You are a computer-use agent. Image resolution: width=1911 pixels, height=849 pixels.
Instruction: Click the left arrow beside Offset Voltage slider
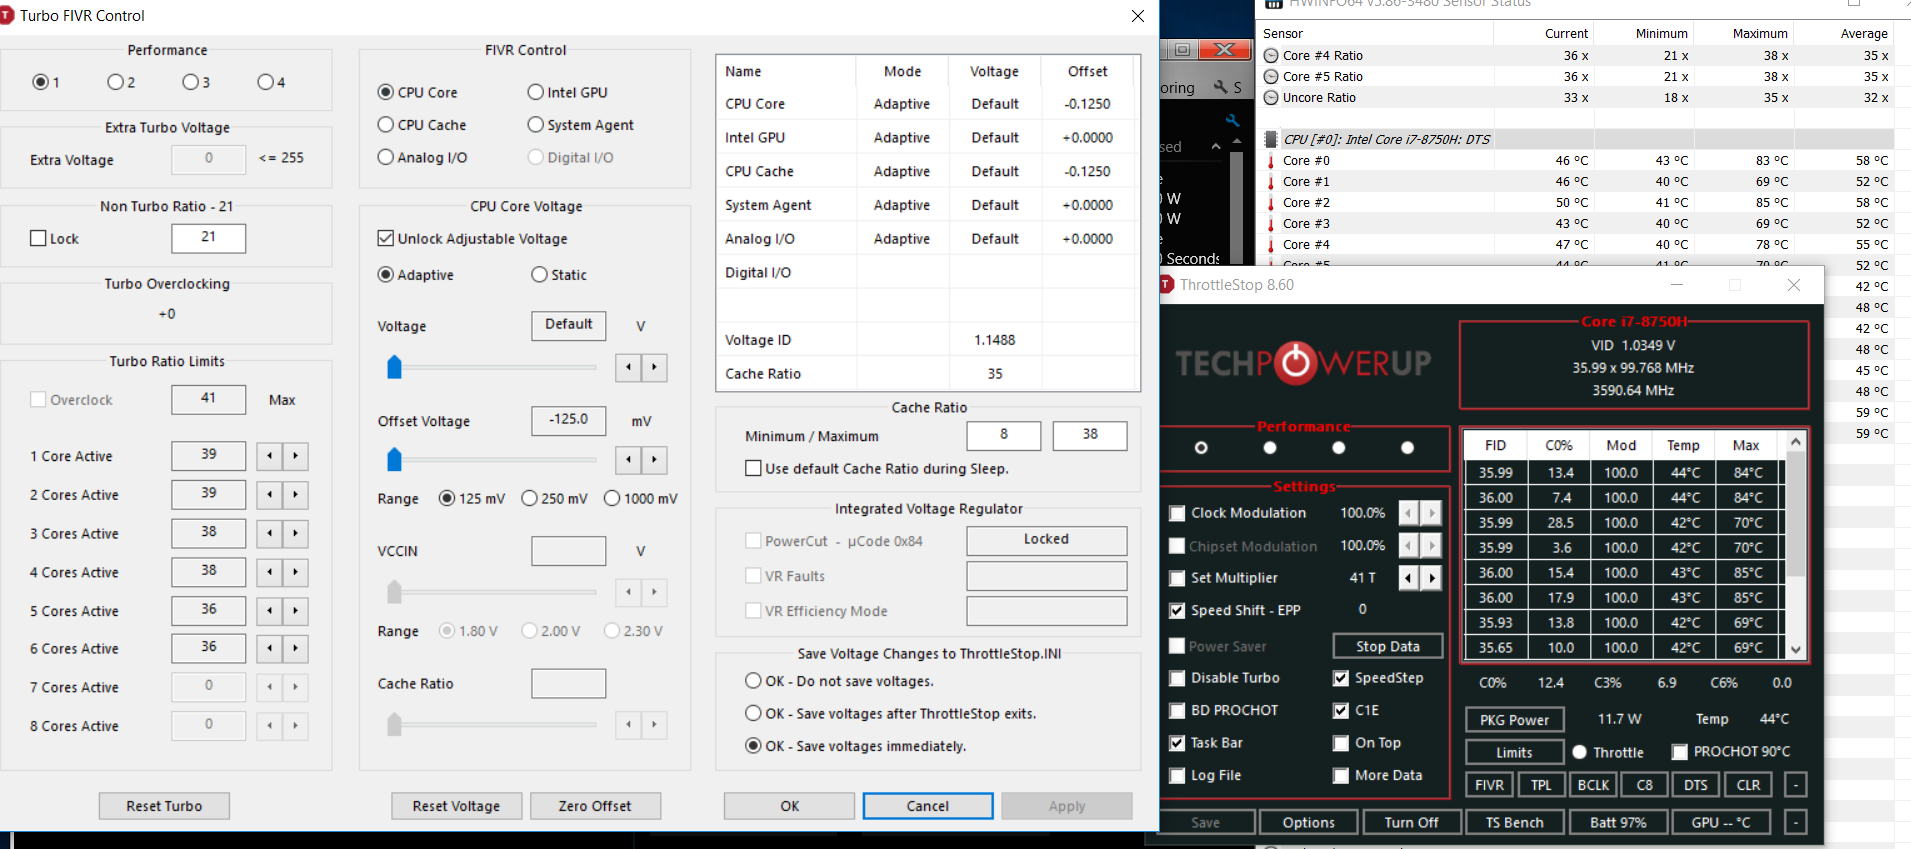(628, 460)
